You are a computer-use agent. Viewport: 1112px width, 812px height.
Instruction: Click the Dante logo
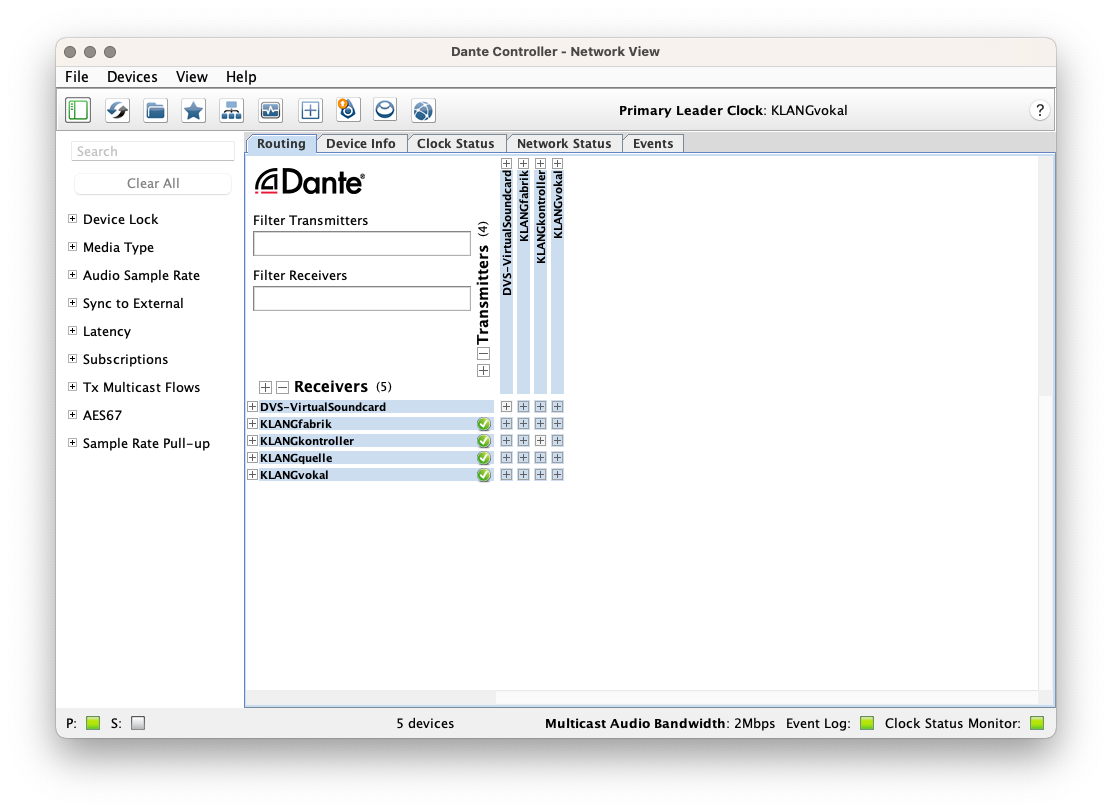309,182
